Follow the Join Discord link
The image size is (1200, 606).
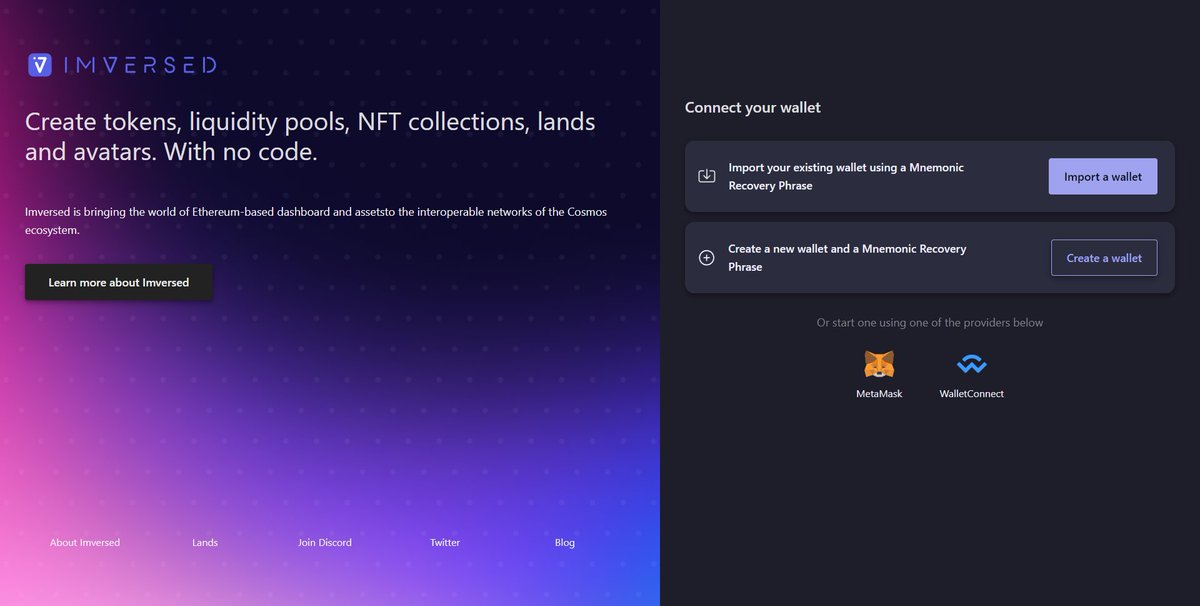point(325,543)
